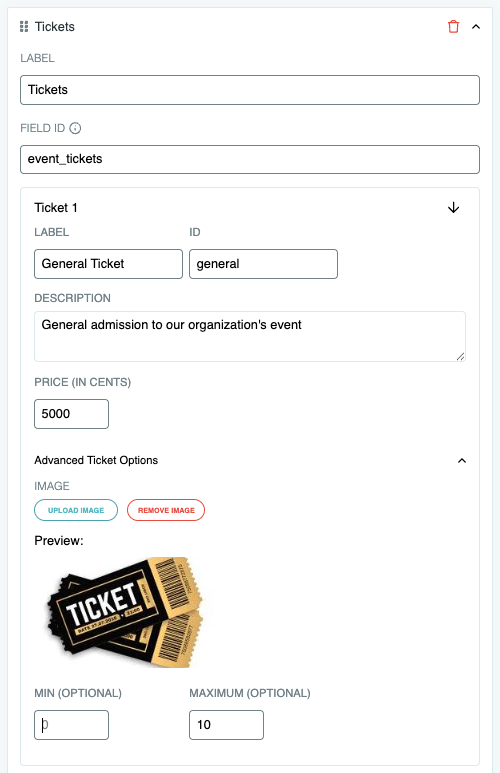Collapse the Tickets section chevron
The width and height of the screenshot is (500, 773).
click(x=476, y=27)
